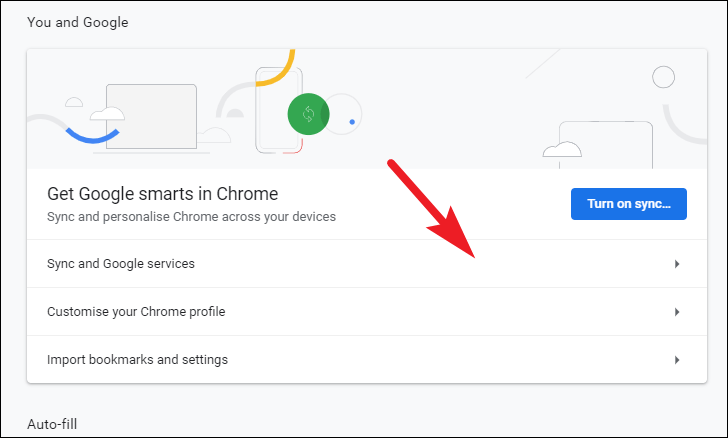
Task: Open the Sync and Google services entry
Action: point(367,264)
